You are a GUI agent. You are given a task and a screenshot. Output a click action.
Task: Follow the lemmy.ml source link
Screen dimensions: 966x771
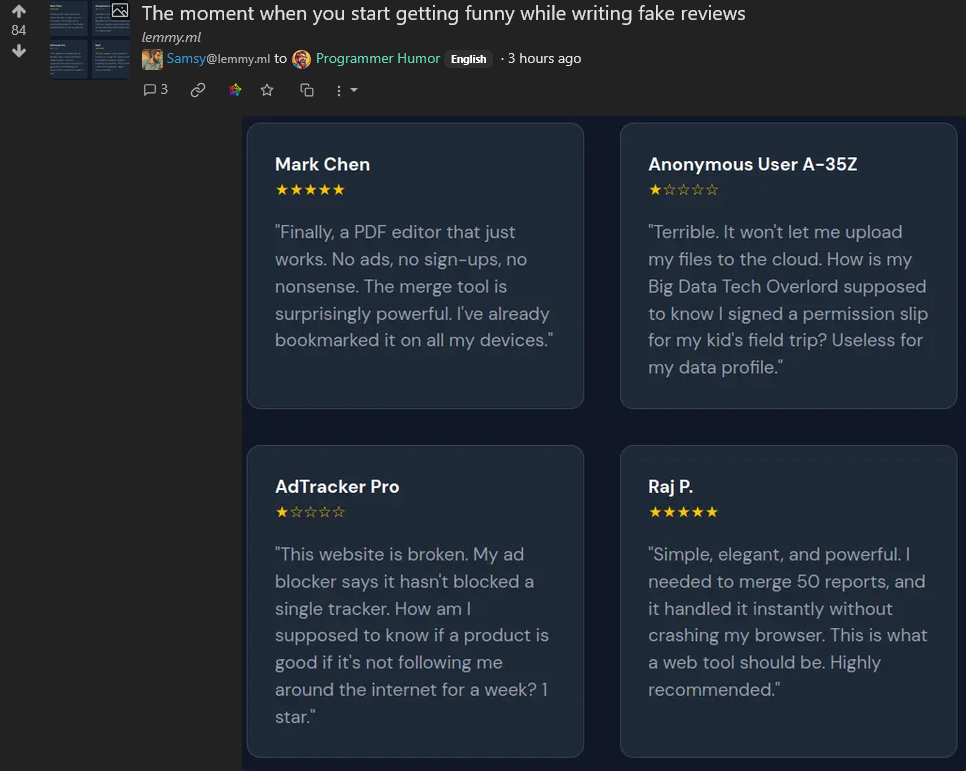point(171,38)
